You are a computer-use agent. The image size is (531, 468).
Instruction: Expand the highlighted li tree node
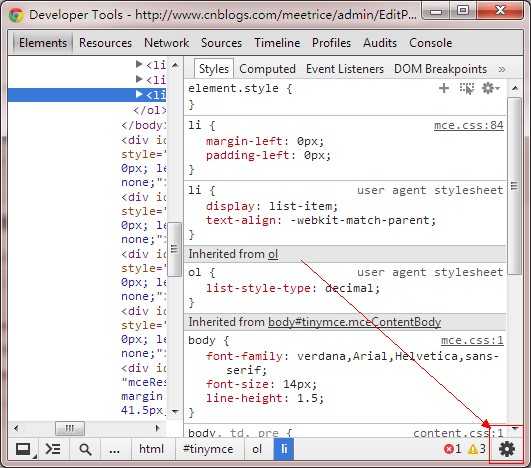[x=139, y=94]
